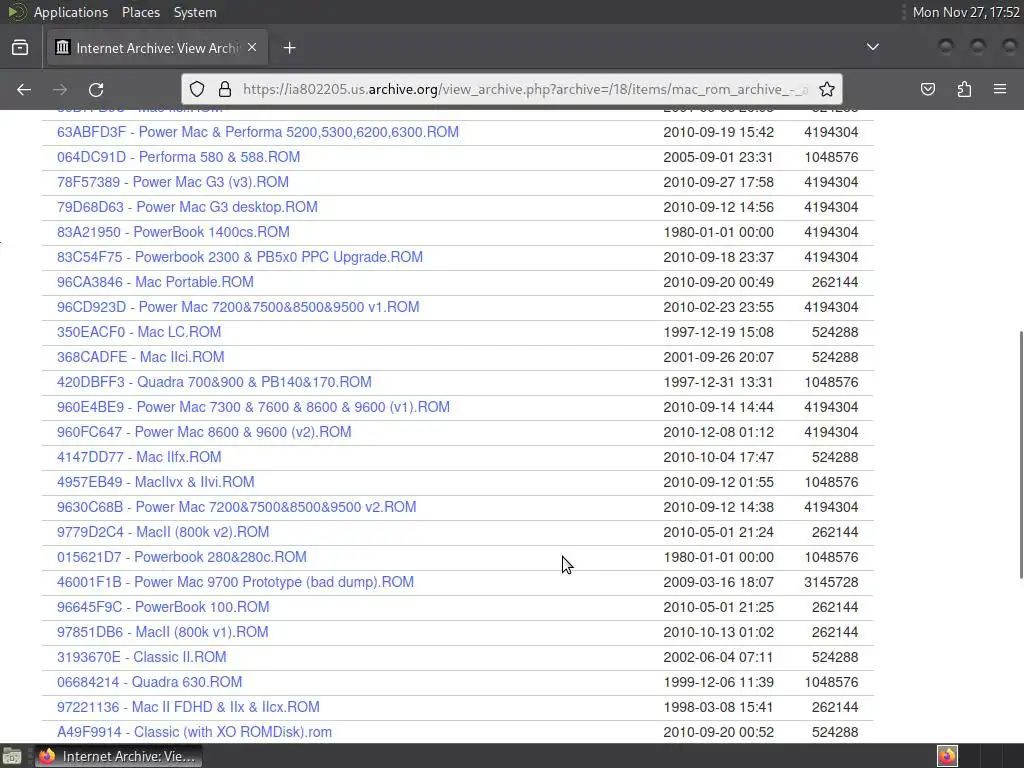The width and height of the screenshot is (1024, 768).
Task: Open MacIIvx & IIvi.ROM link
Action: [x=155, y=482]
